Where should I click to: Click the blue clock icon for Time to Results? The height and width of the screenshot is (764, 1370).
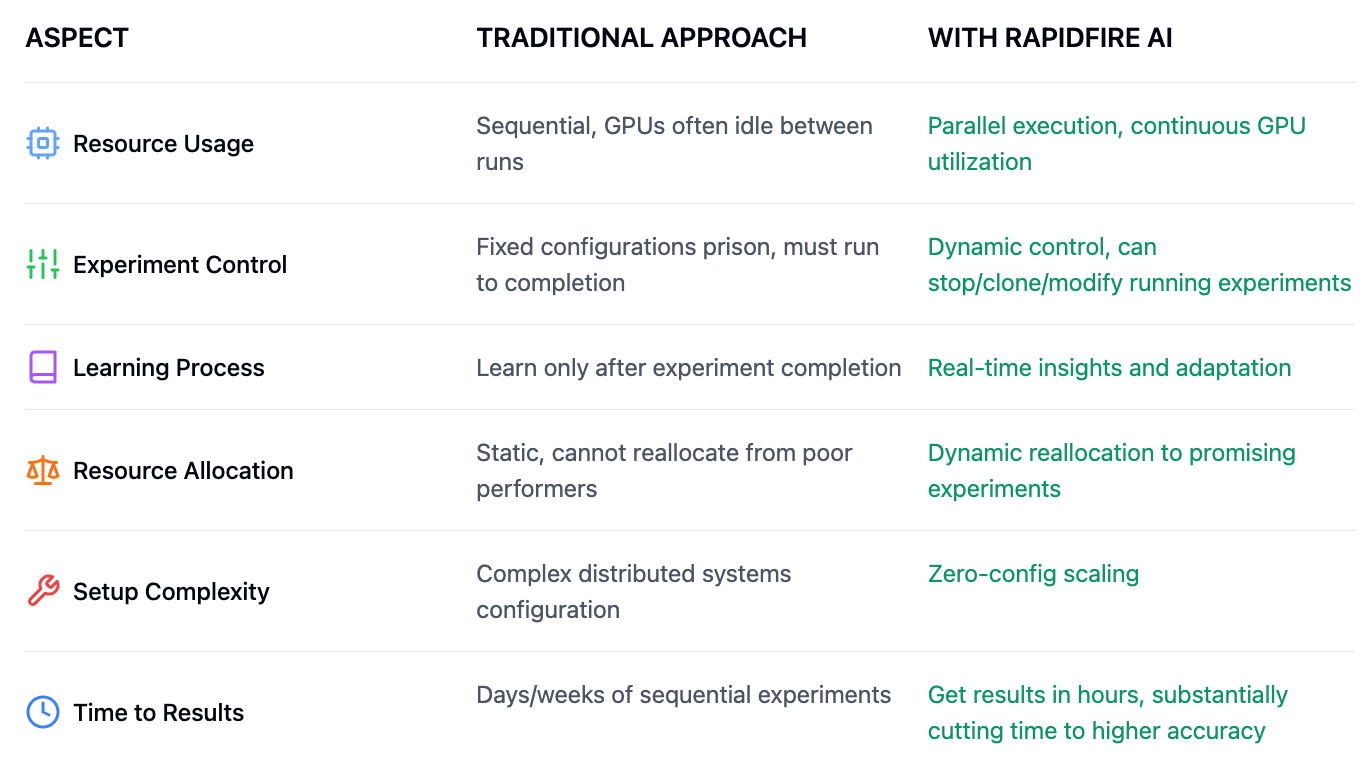(x=42, y=713)
